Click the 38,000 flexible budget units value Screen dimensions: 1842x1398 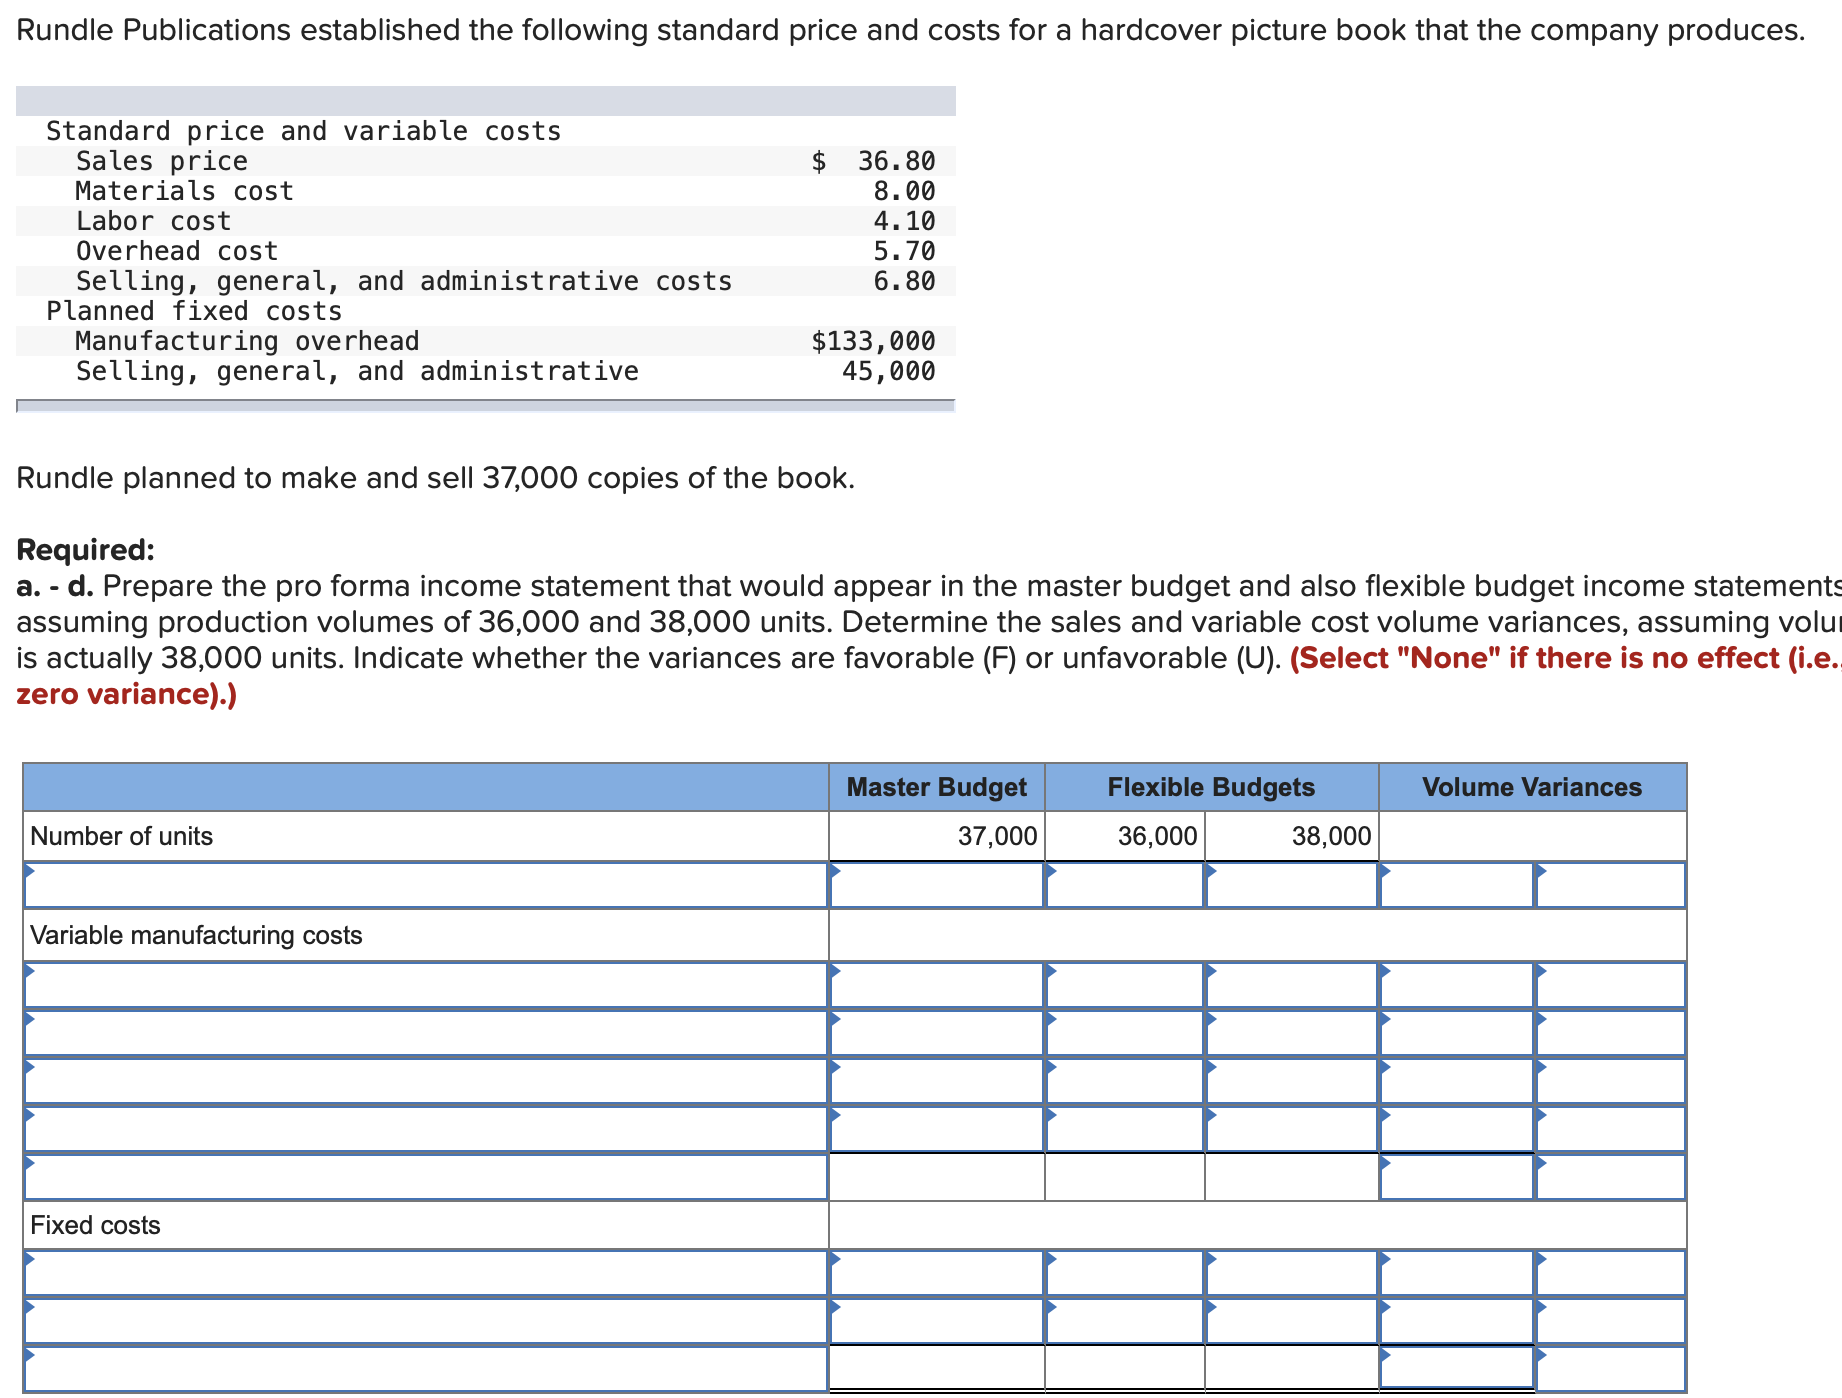click(1331, 836)
